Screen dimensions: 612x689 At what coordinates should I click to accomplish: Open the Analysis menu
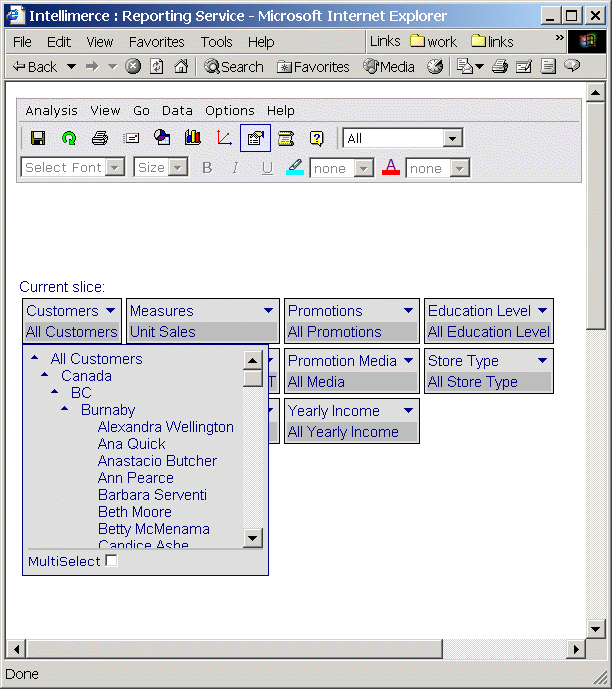[51, 110]
